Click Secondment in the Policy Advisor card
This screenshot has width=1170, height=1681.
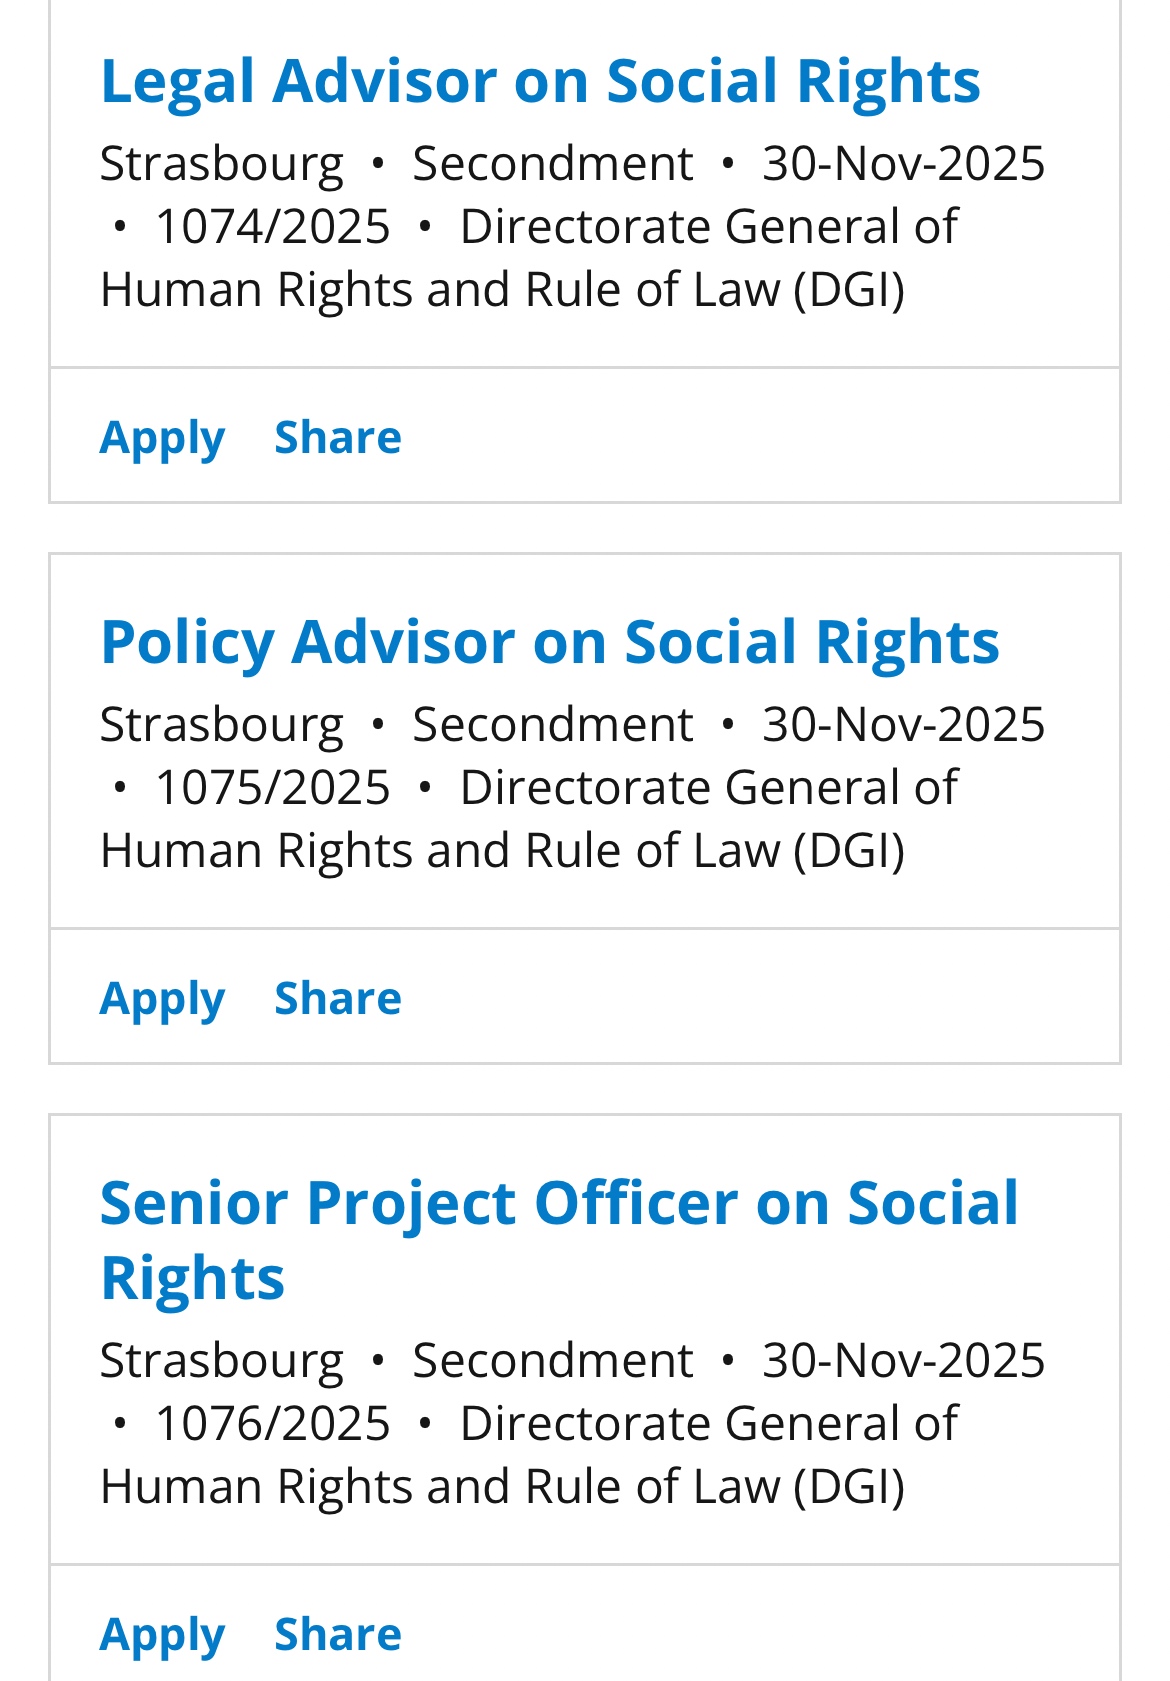pyautogui.click(x=552, y=724)
